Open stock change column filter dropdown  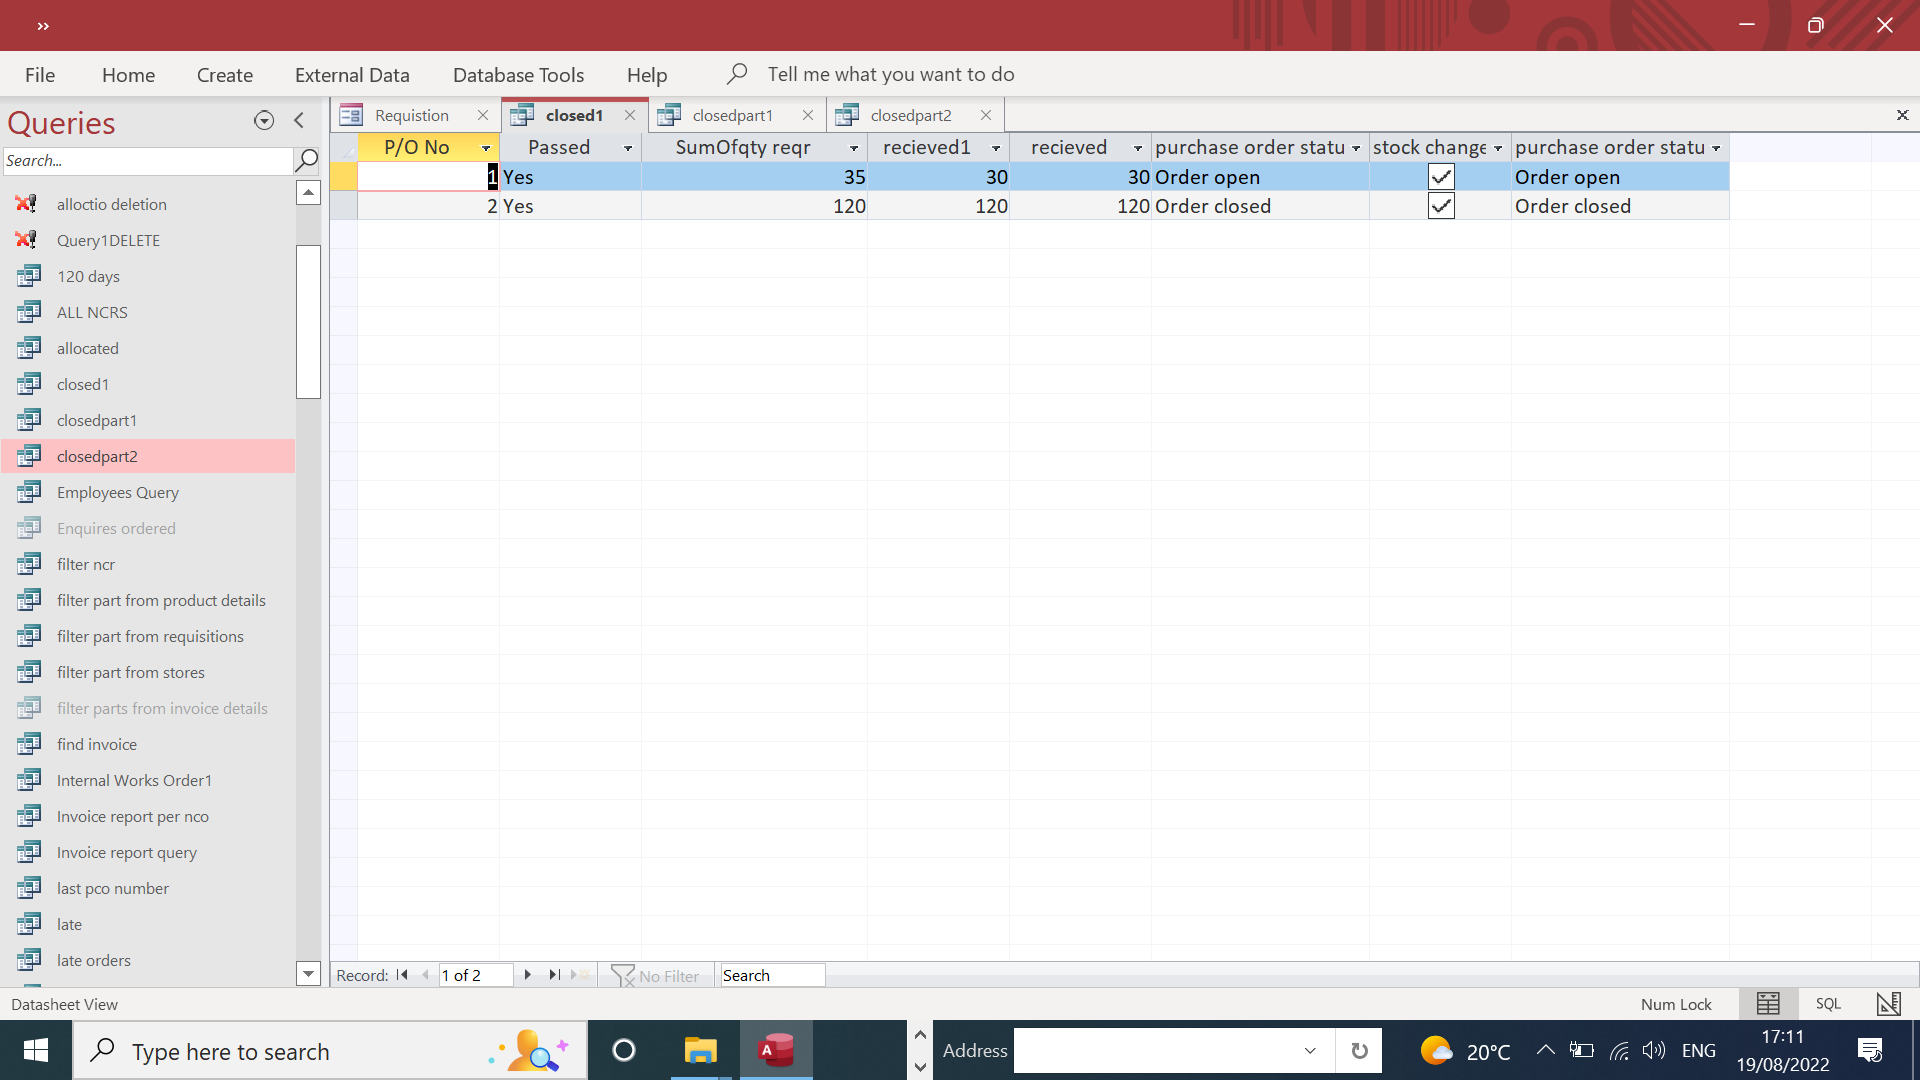point(1498,148)
